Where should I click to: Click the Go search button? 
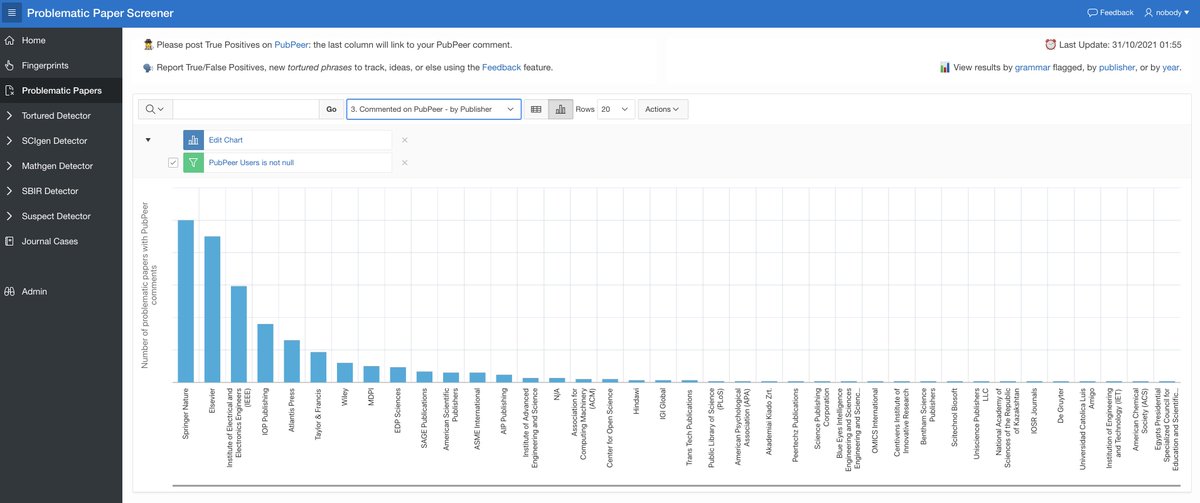click(331, 109)
